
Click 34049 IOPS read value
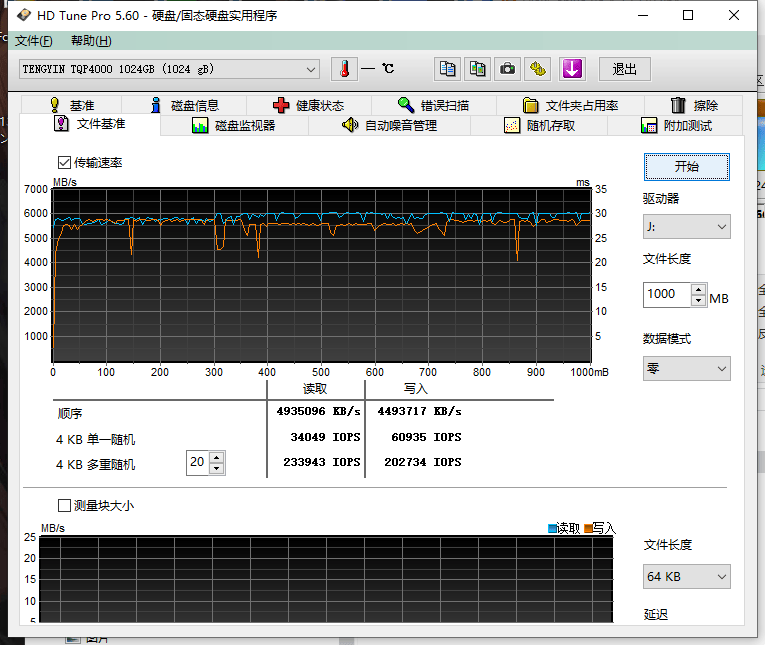(325, 437)
